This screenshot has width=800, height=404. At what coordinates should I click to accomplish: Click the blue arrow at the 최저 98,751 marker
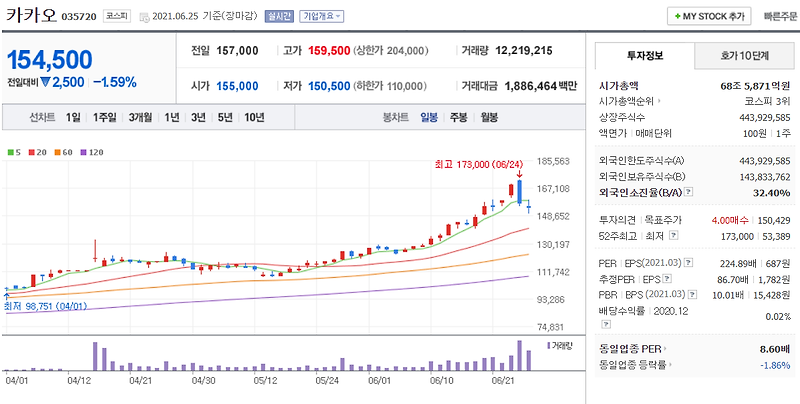tap(7, 295)
